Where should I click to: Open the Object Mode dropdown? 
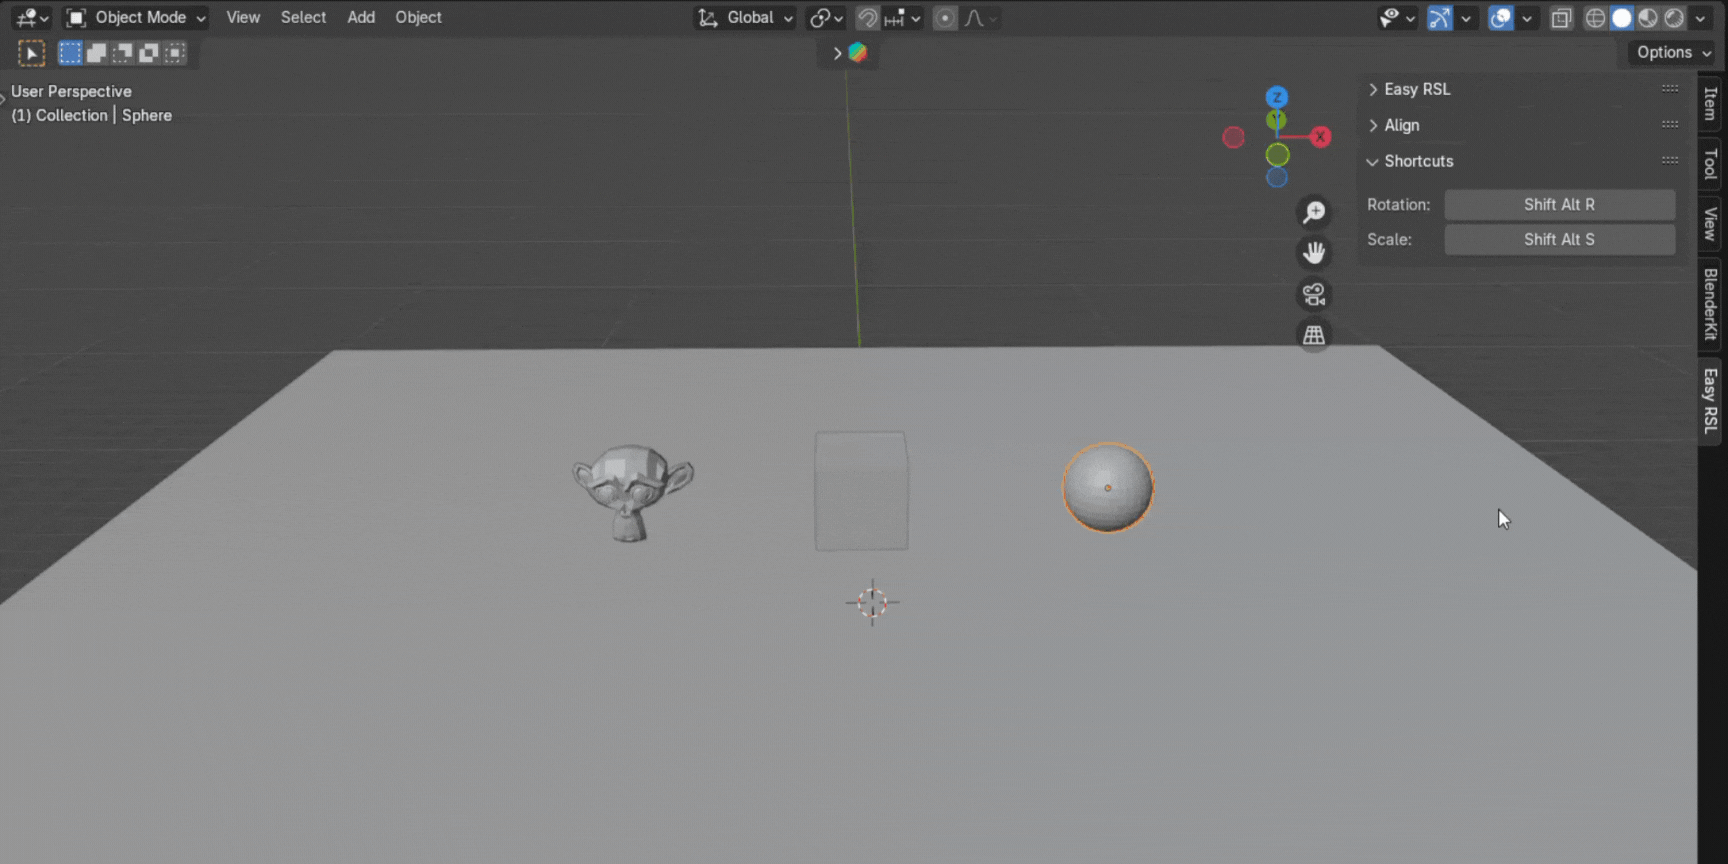coord(137,17)
